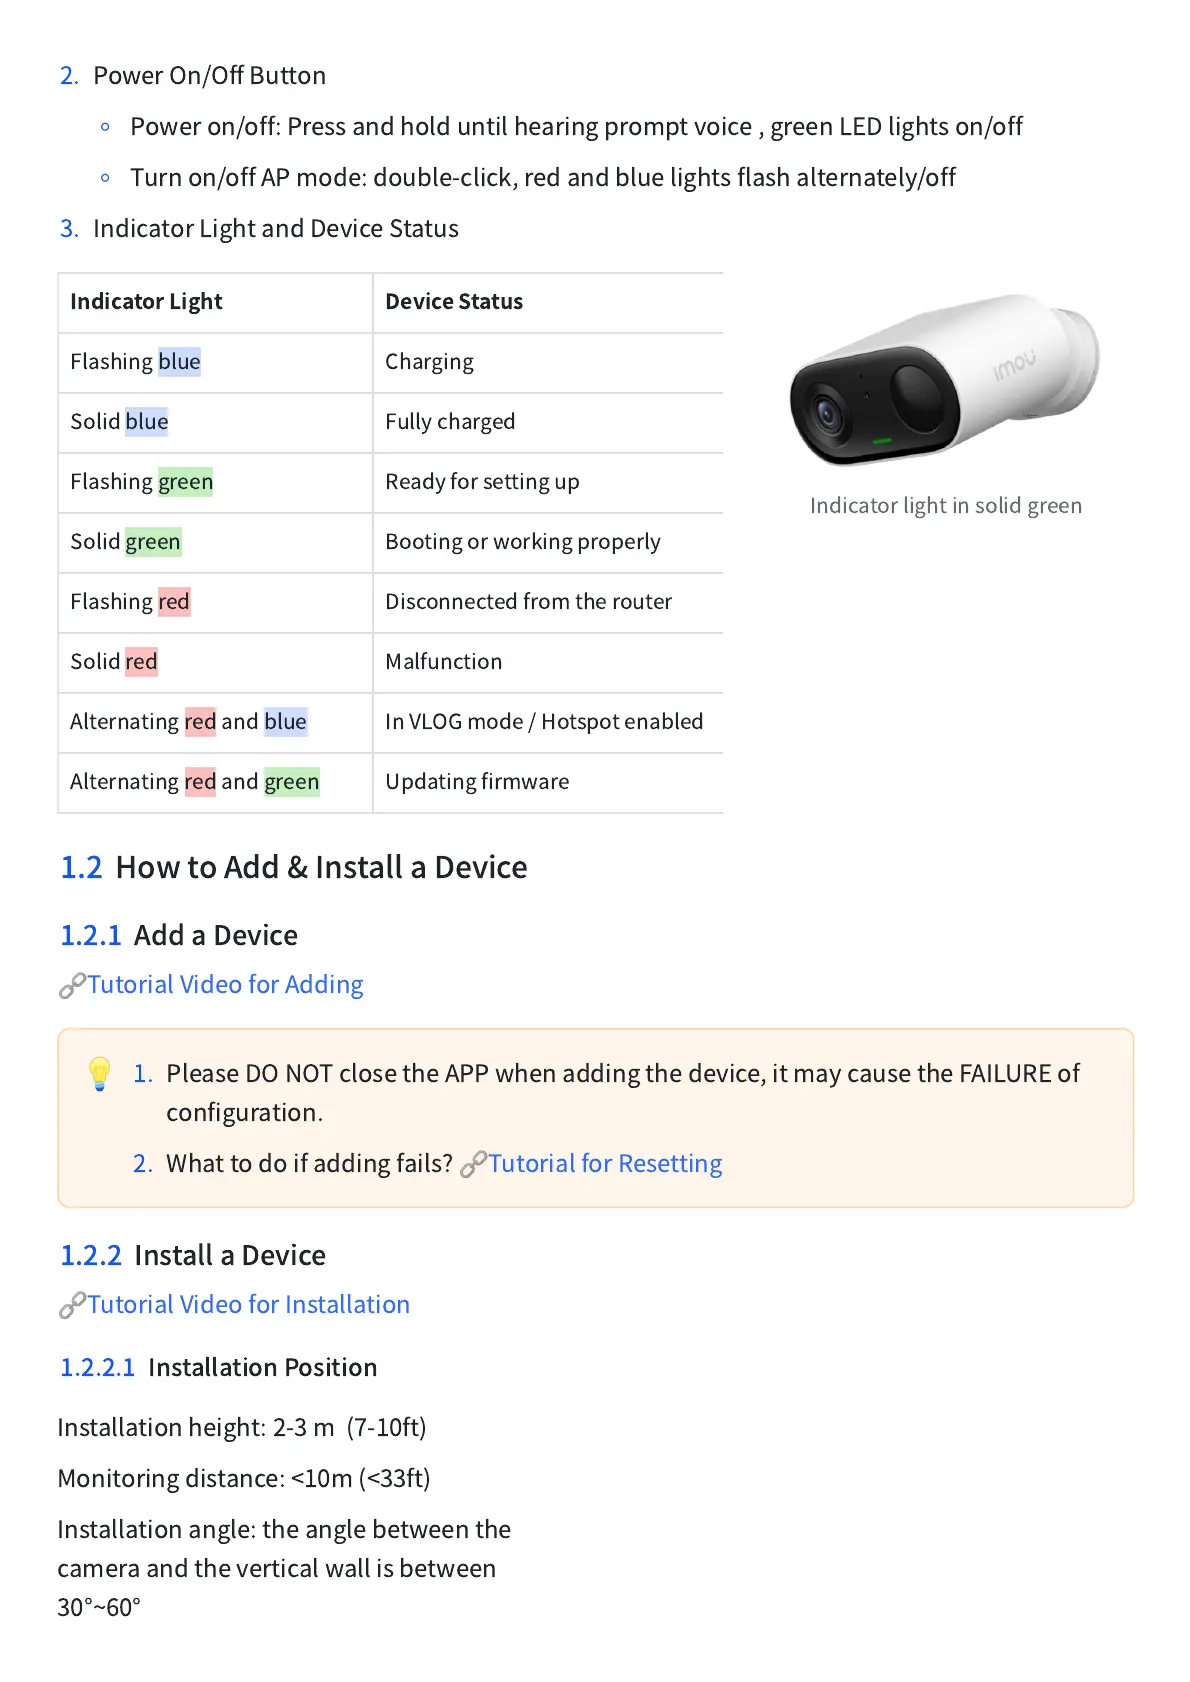This screenshot has width=1190, height=1682.
Task: Click the chain icon beside Tutorial Video for Adding
Action: [72, 986]
